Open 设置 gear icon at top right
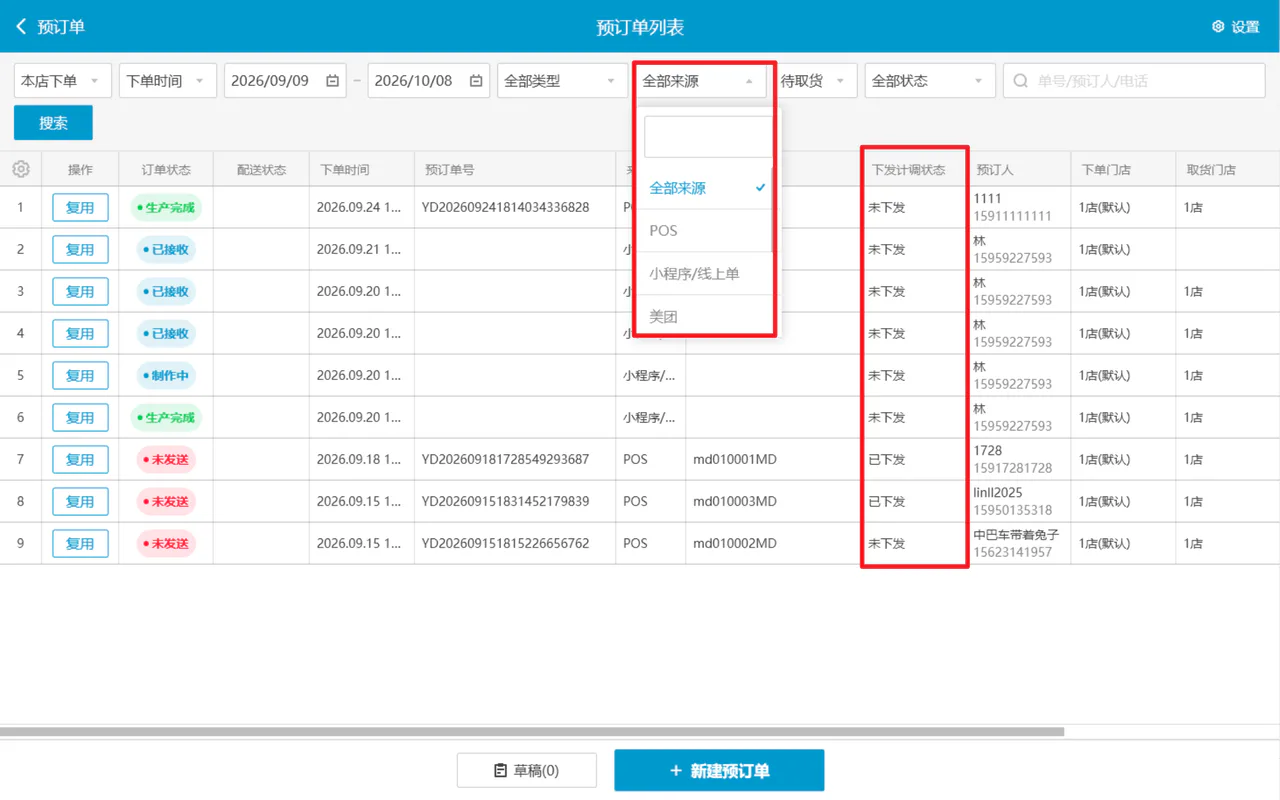 [x=1218, y=27]
